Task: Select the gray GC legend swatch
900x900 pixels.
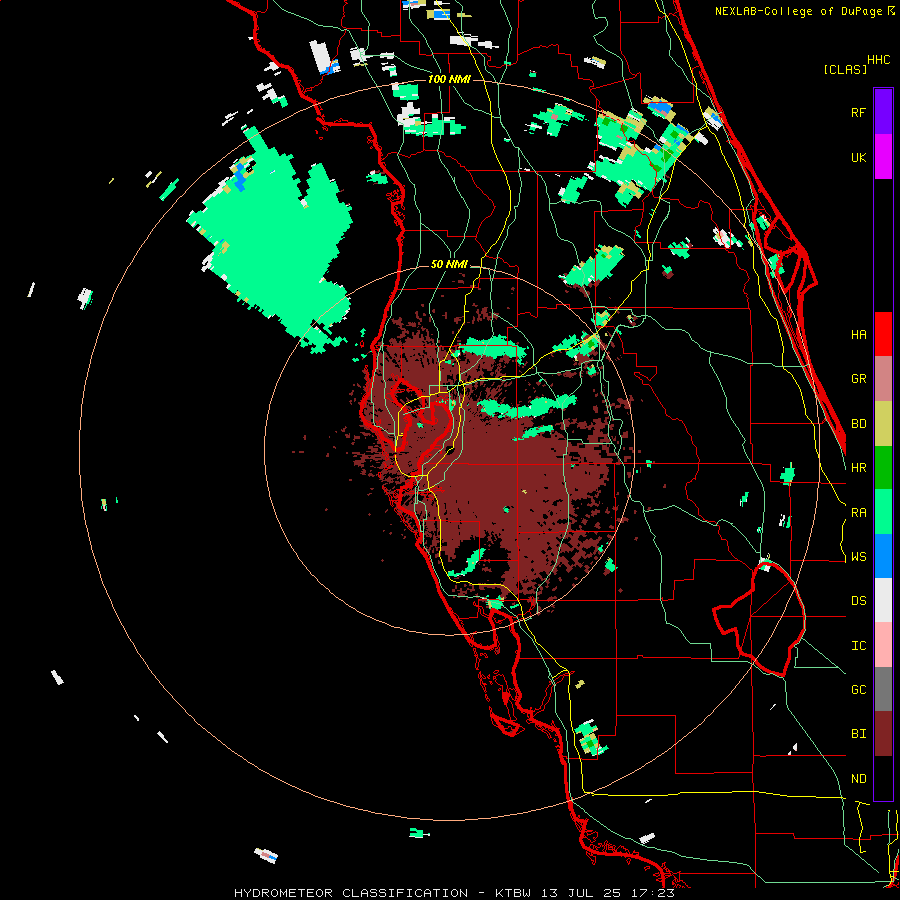Action: [x=883, y=689]
